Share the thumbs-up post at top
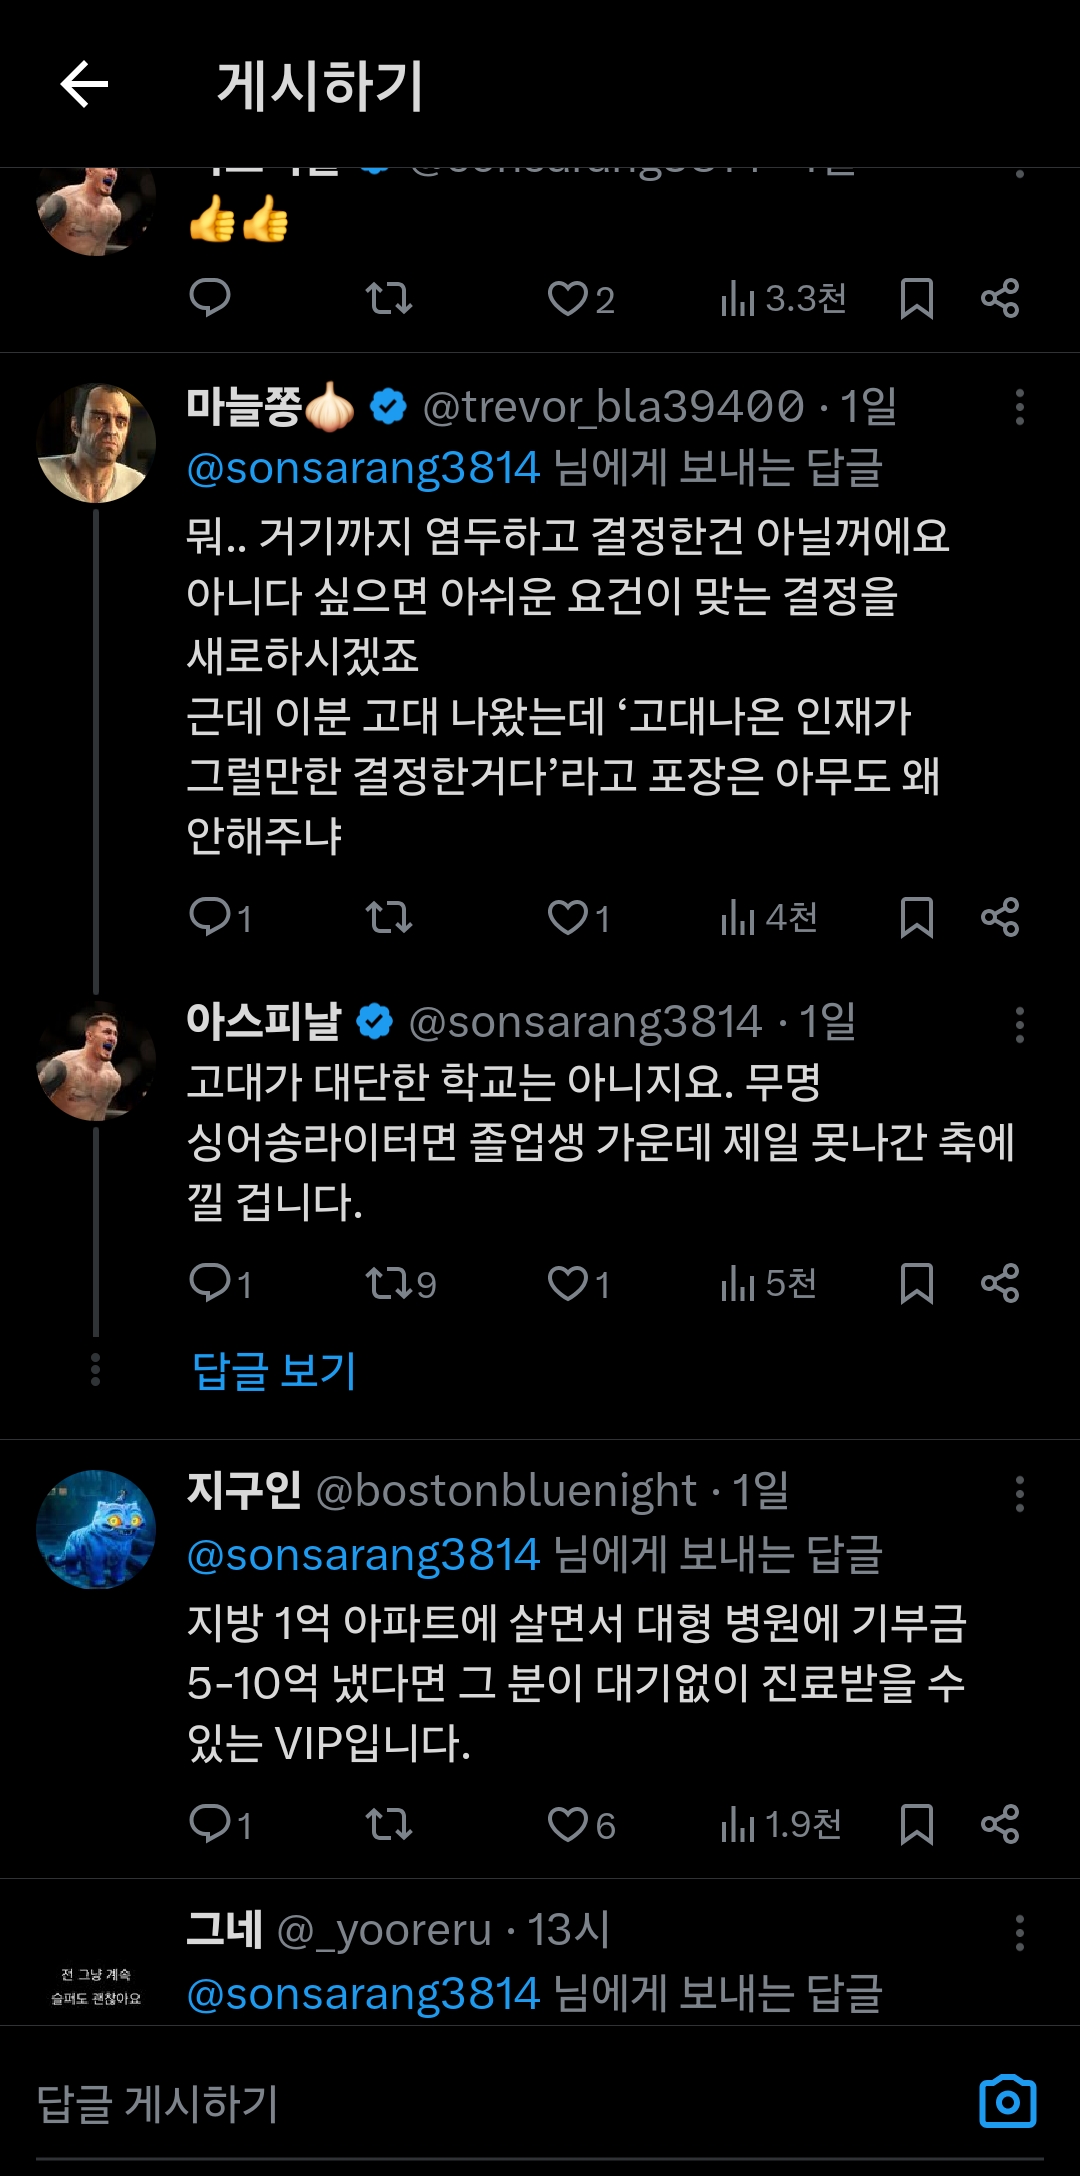The image size is (1080, 2176). click(x=1000, y=298)
